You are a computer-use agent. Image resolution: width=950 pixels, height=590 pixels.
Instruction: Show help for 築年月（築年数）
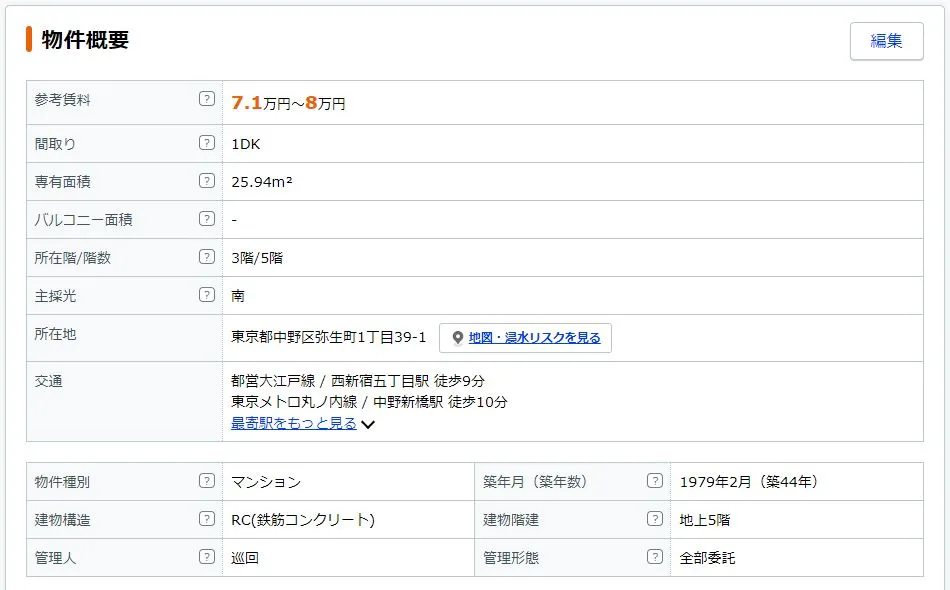pos(654,481)
